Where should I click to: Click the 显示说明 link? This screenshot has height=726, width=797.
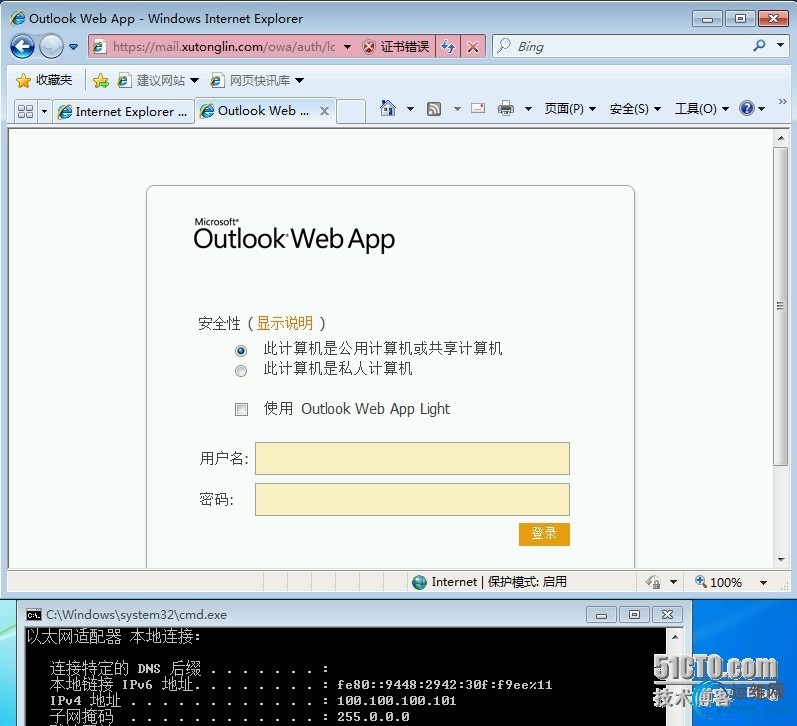tap(284, 323)
